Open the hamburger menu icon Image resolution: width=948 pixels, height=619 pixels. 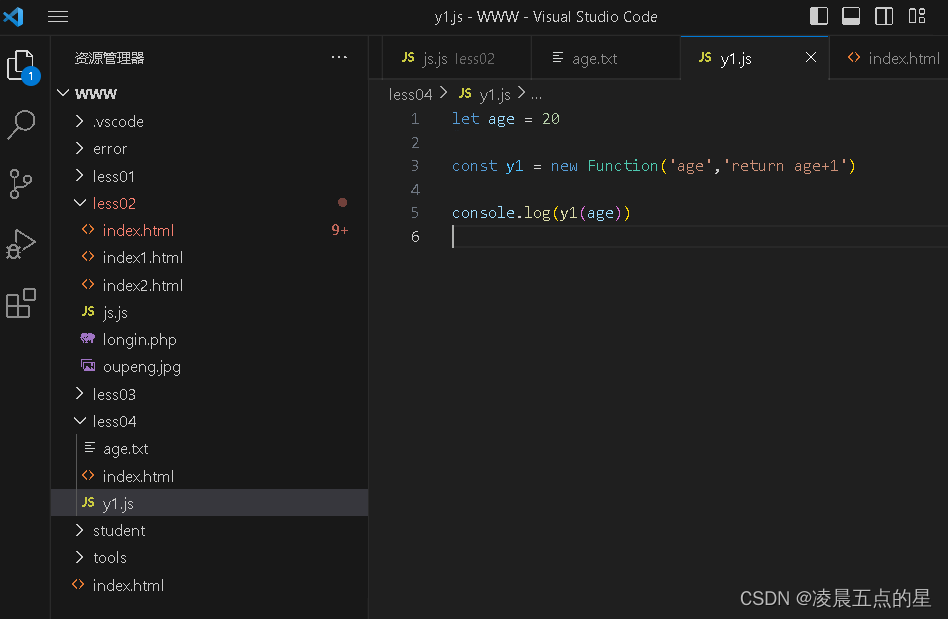click(x=57, y=16)
